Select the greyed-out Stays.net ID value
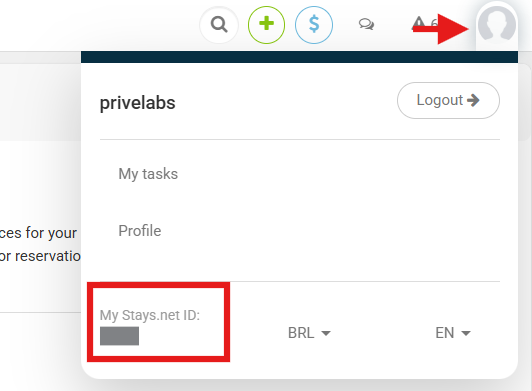Image resolution: width=532 pixels, height=391 pixels. [119, 336]
